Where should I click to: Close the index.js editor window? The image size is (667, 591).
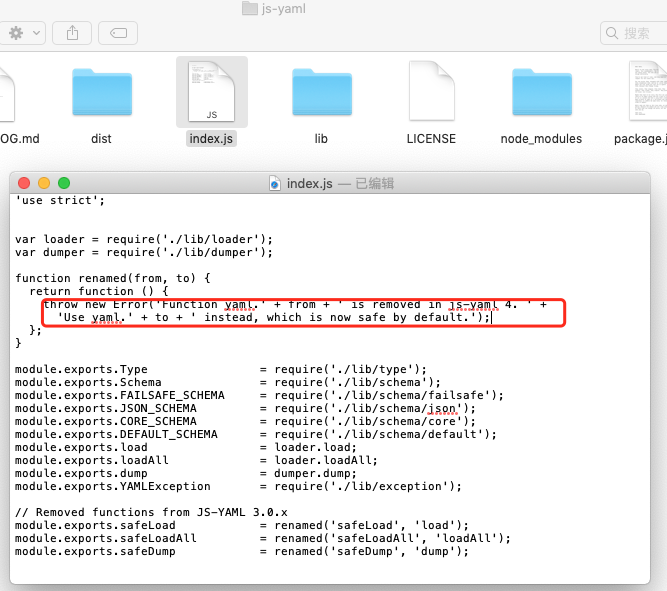[x=24, y=183]
